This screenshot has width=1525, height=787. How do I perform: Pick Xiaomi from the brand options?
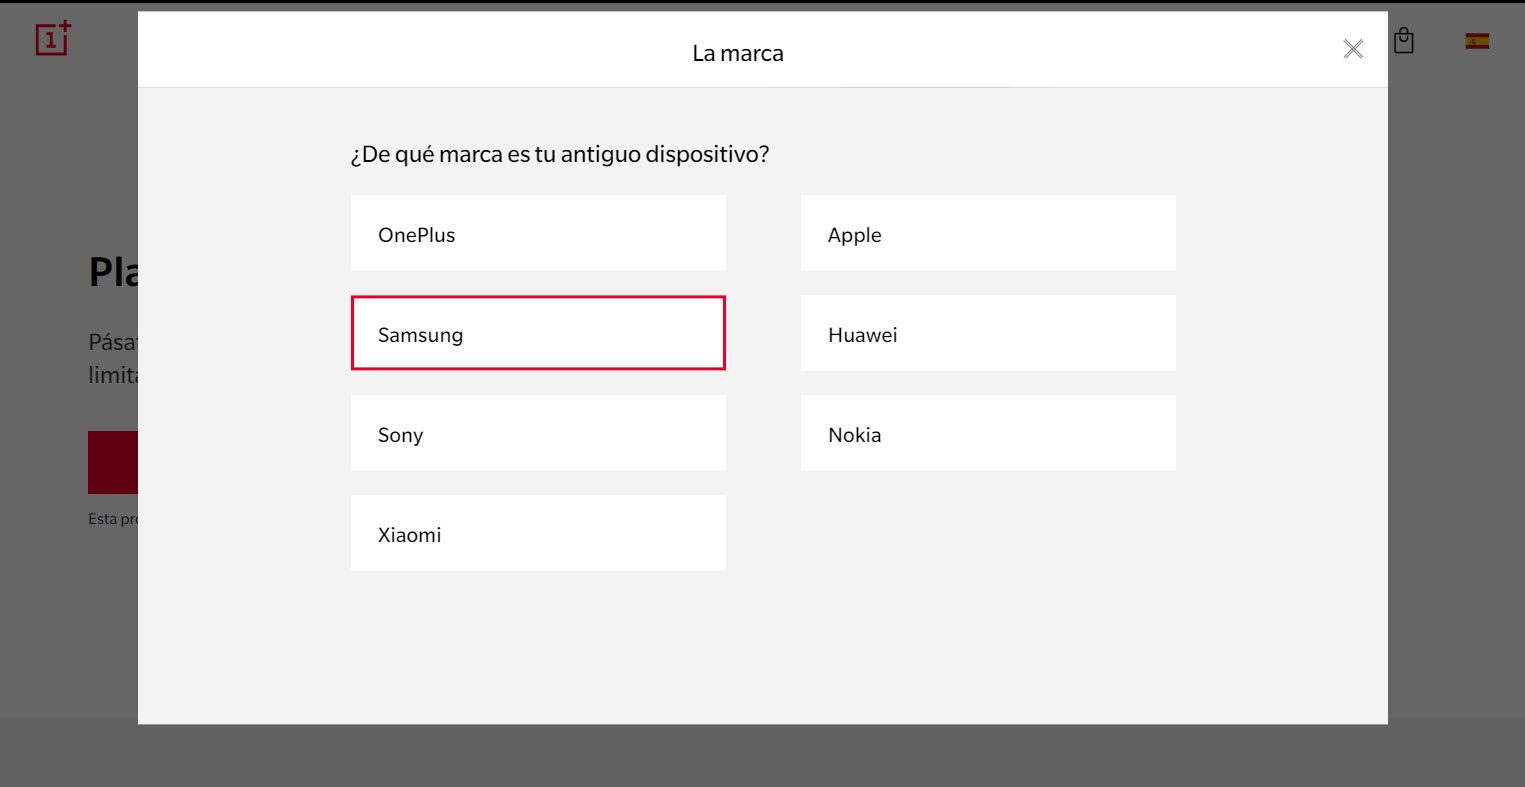coord(538,533)
